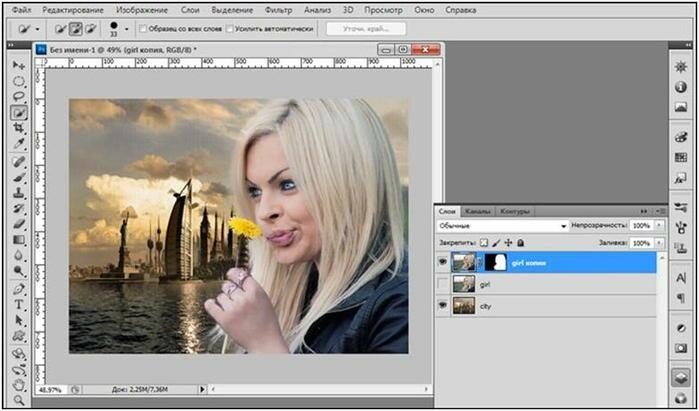Open the Layers panel options menu

tap(660, 211)
